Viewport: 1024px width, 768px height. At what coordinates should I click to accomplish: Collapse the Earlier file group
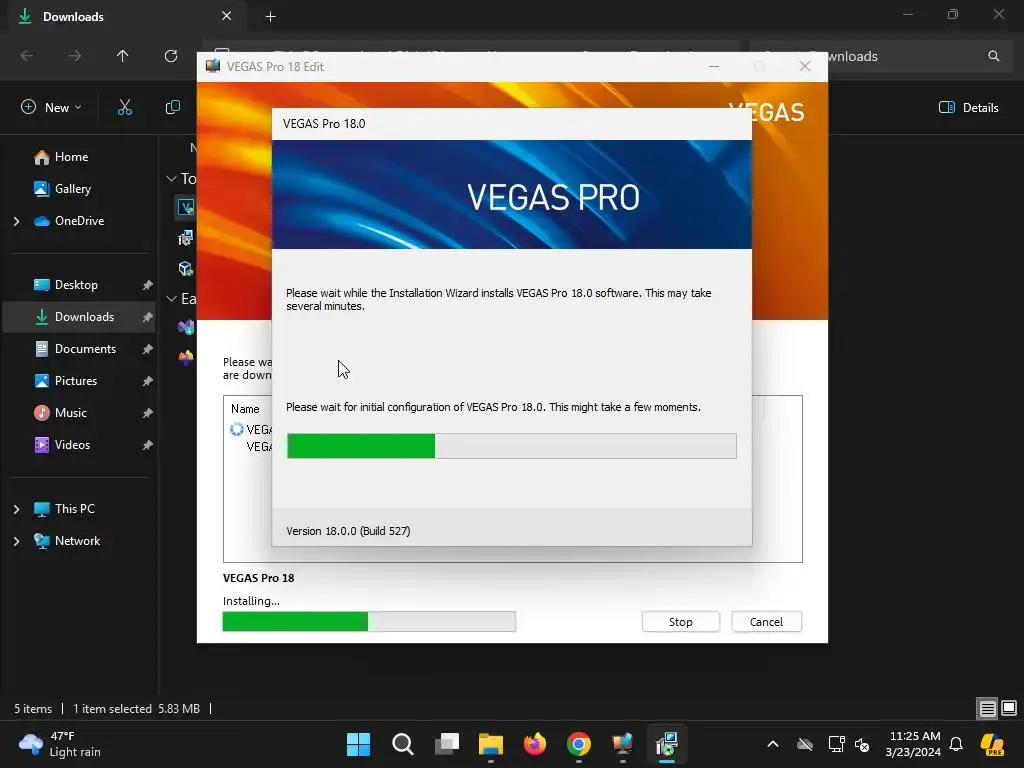click(x=172, y=298)
